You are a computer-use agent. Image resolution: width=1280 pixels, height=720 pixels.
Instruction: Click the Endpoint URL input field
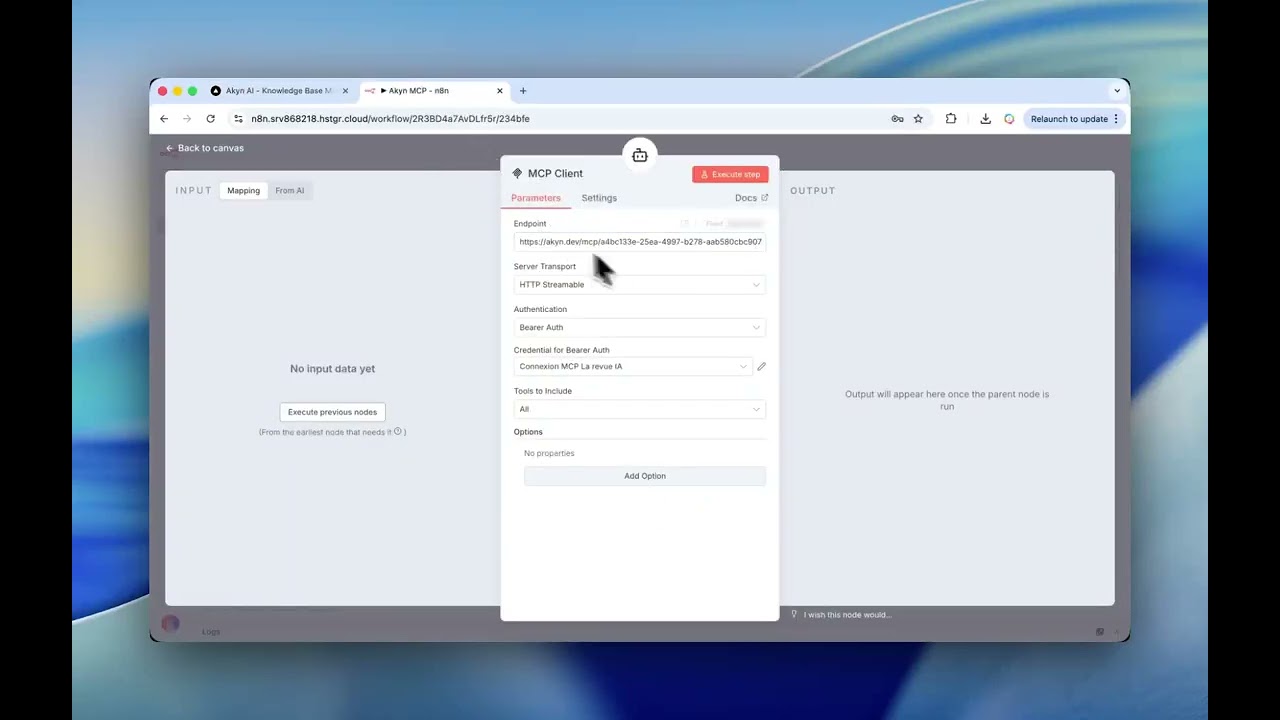pyautogui.click(x=640, y=242)
